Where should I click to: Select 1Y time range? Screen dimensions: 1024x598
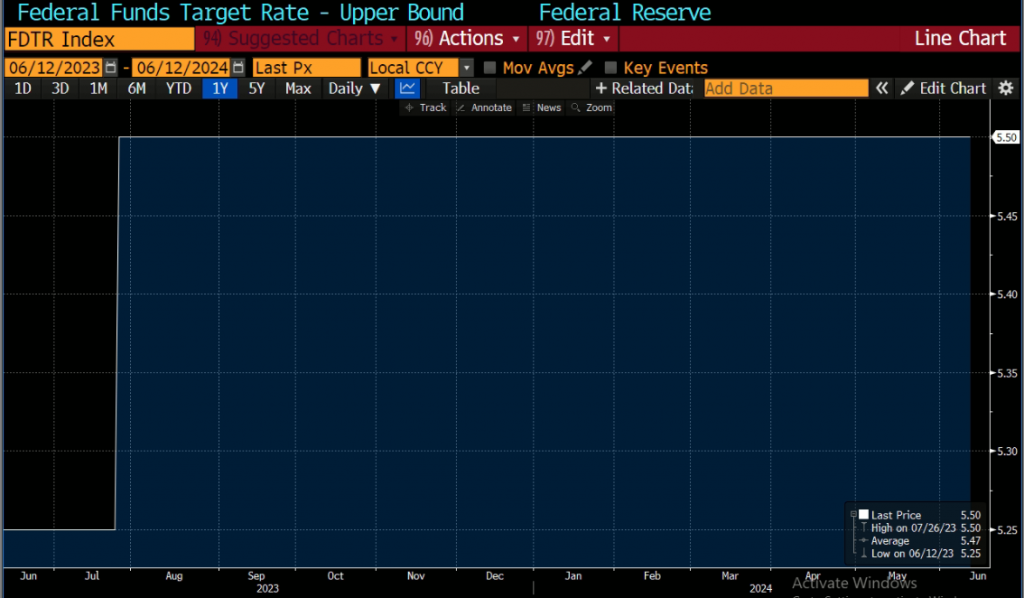[x=220, y=88]
